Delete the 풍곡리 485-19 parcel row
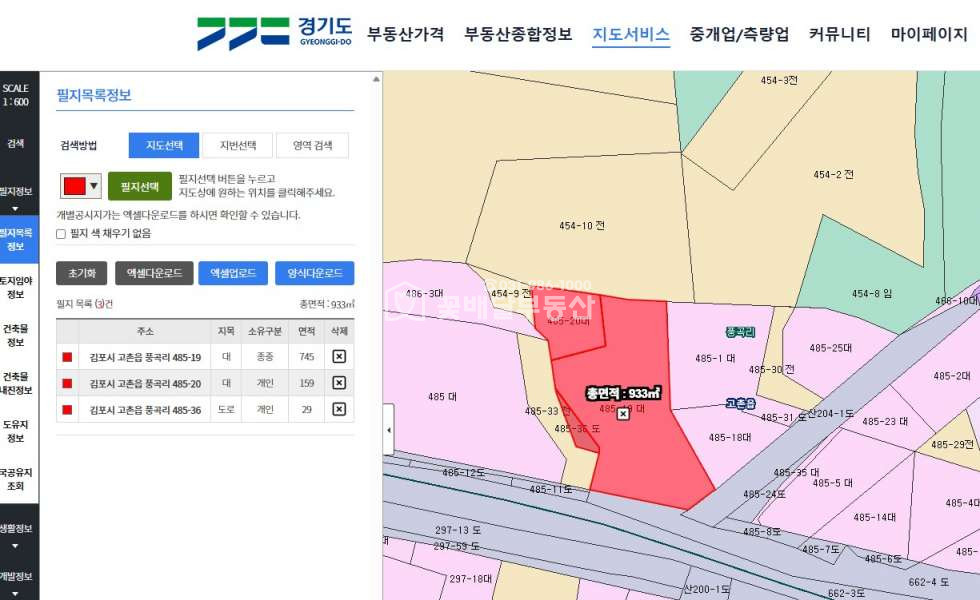The width and height of the screenshot is (980, 600). (338, 356)
